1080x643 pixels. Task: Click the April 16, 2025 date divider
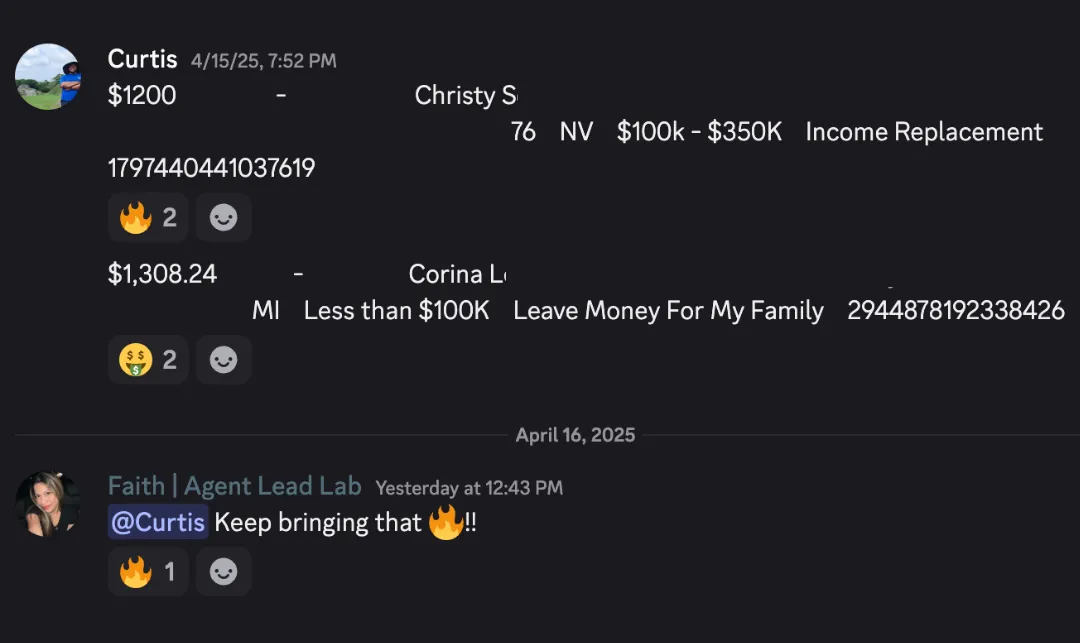(x=575, y=435)
